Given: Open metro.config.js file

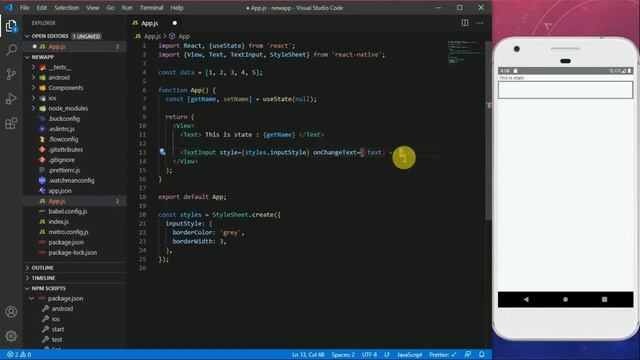Looking at the screenshot, I should [68, 232].
